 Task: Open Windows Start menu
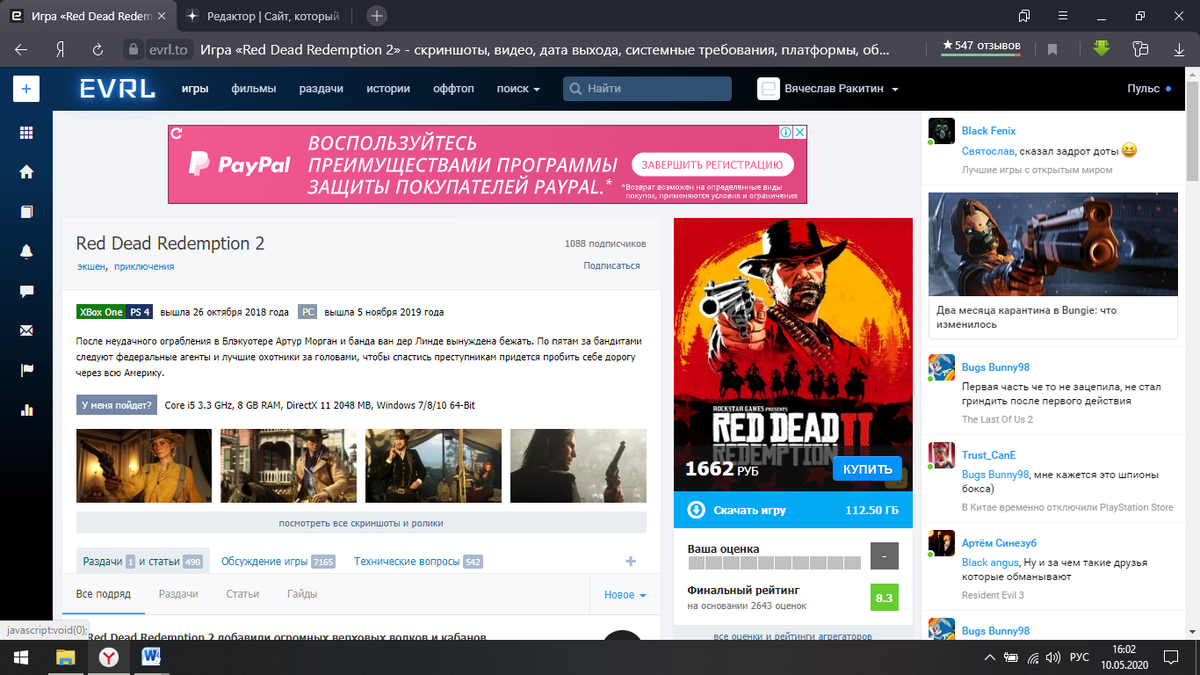20,657
